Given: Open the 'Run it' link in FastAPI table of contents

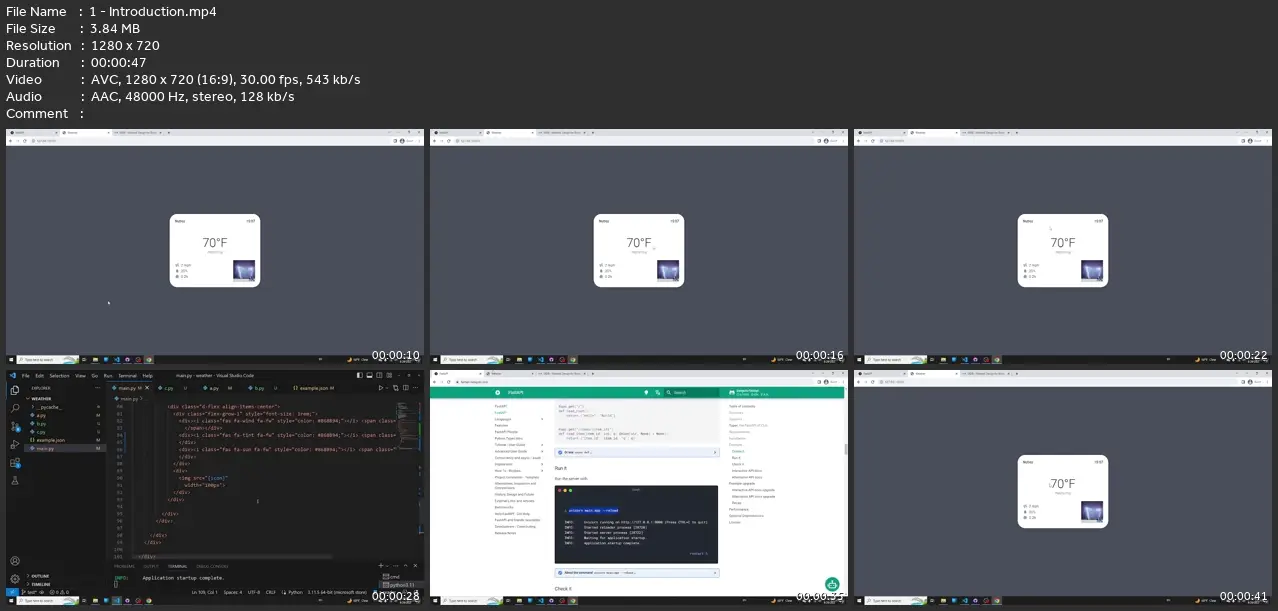Looking at the screenshot, I should click(x=736, y=458).
